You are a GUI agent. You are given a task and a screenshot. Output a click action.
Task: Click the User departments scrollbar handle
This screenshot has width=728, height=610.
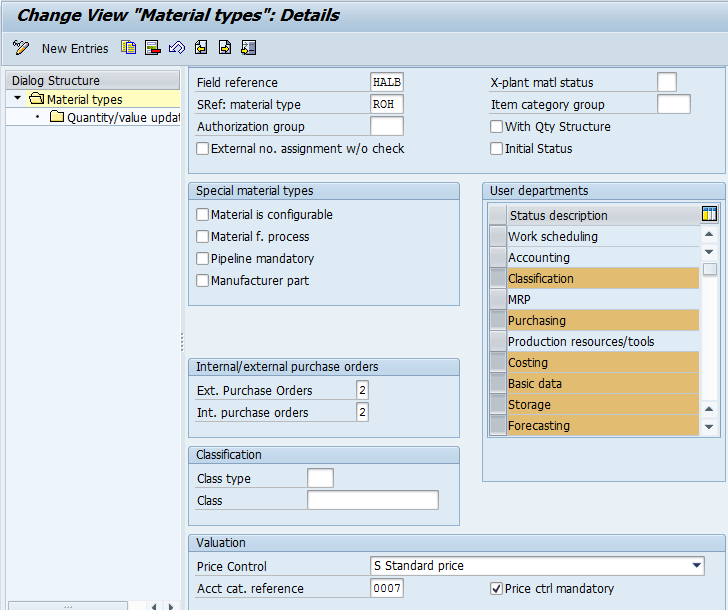tap(709, 269)
